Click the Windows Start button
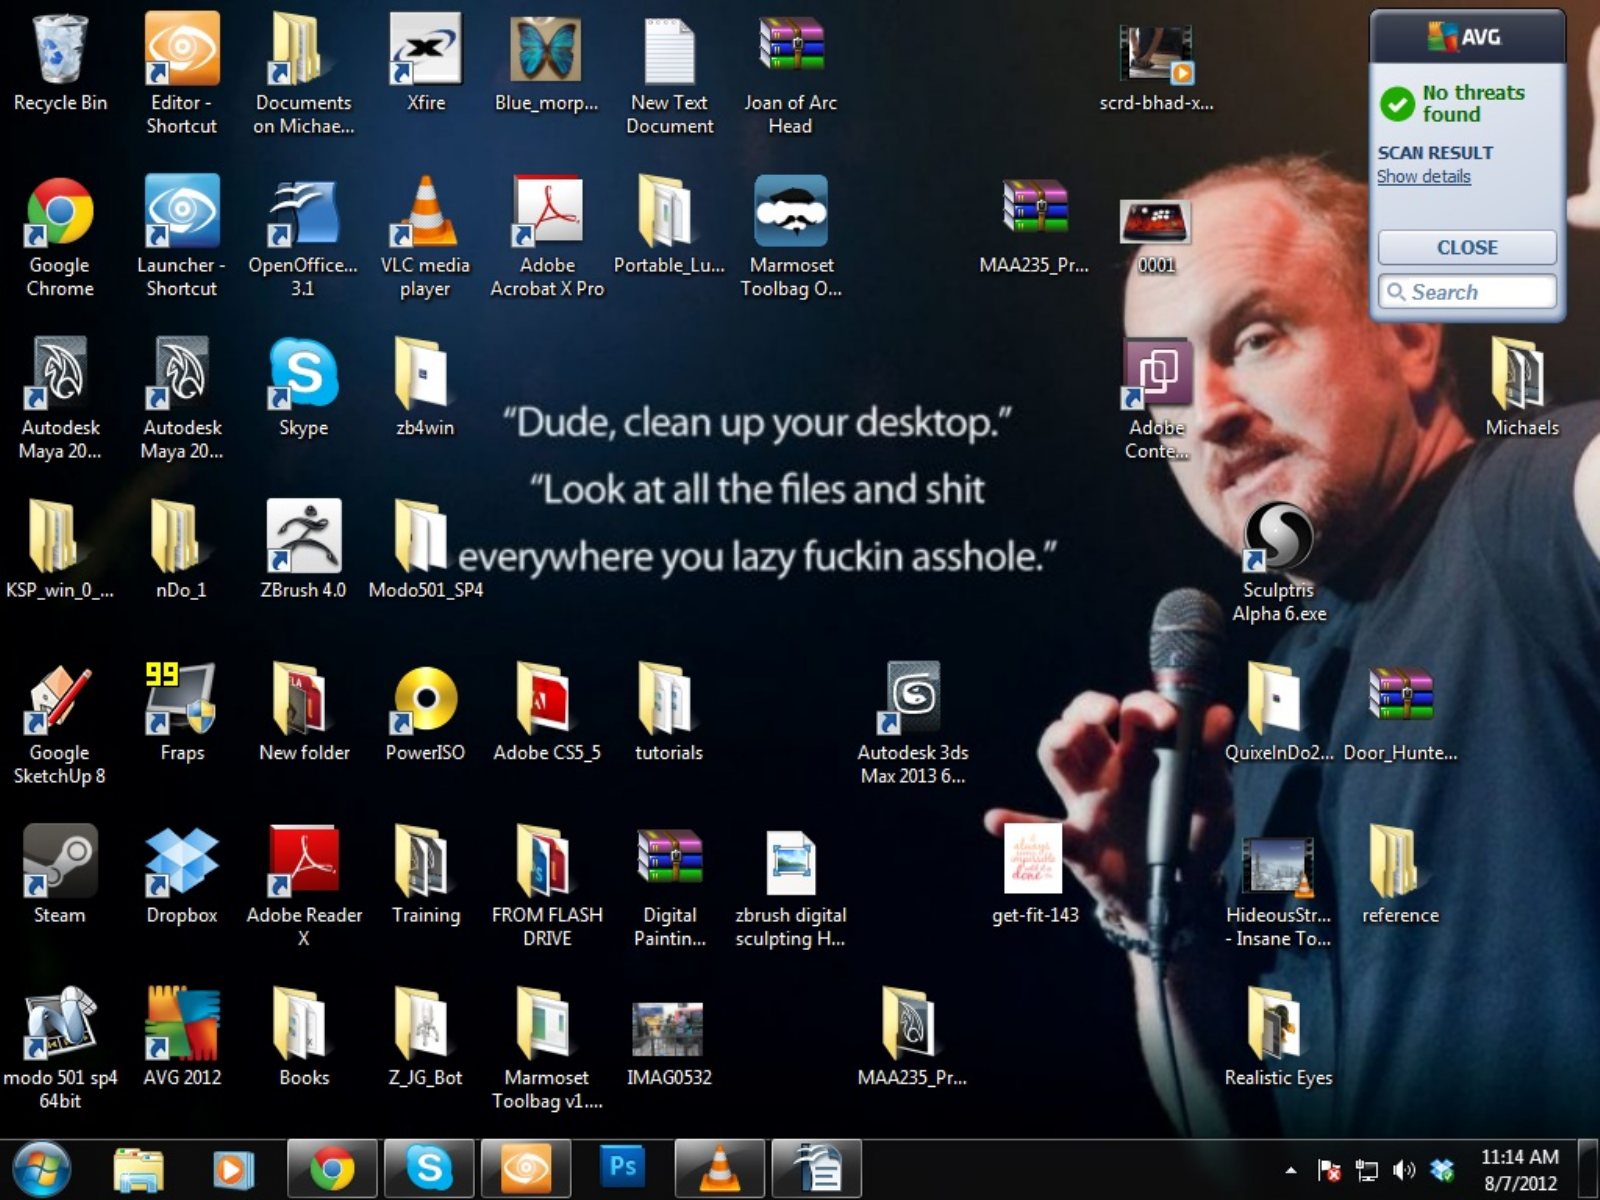1600x1200 pixels. [42, 1169]
